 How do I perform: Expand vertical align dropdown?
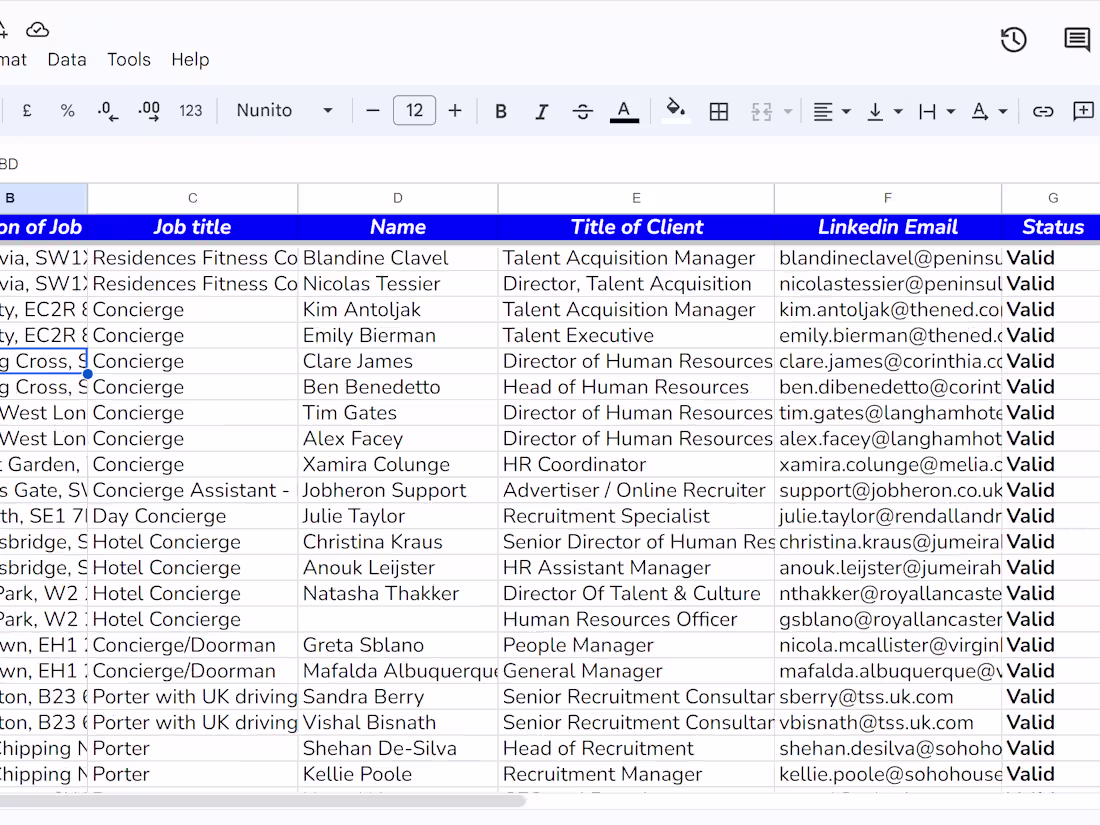click(884, 111)
